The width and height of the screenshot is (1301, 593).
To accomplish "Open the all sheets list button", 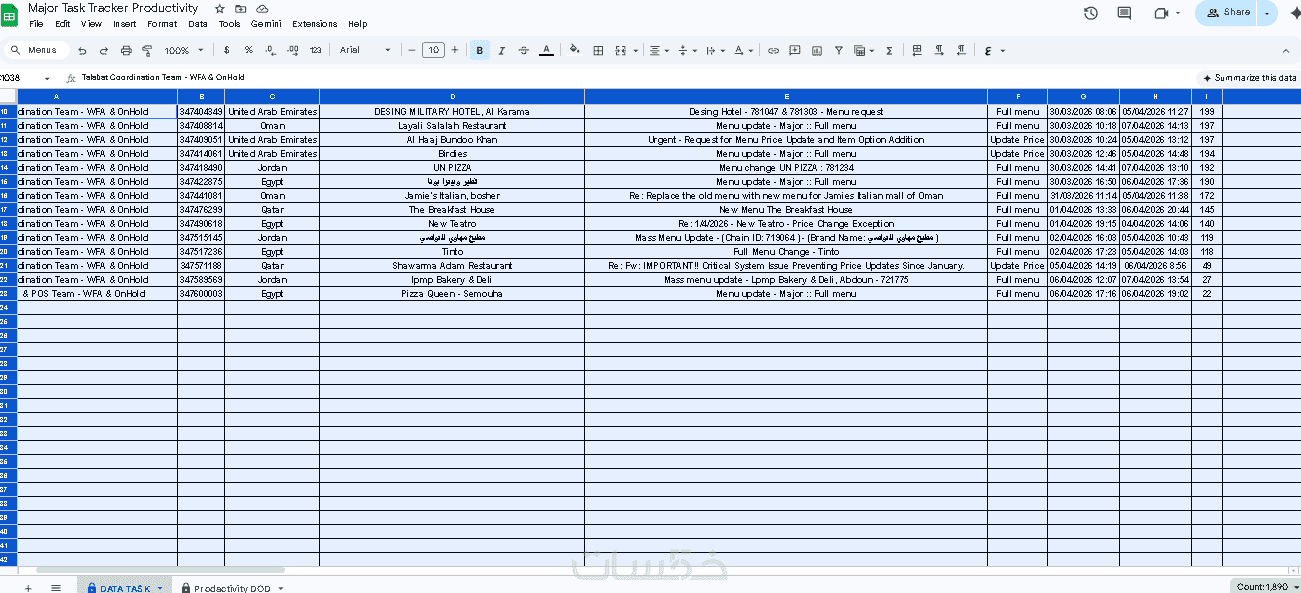I will tap(56, 588).
